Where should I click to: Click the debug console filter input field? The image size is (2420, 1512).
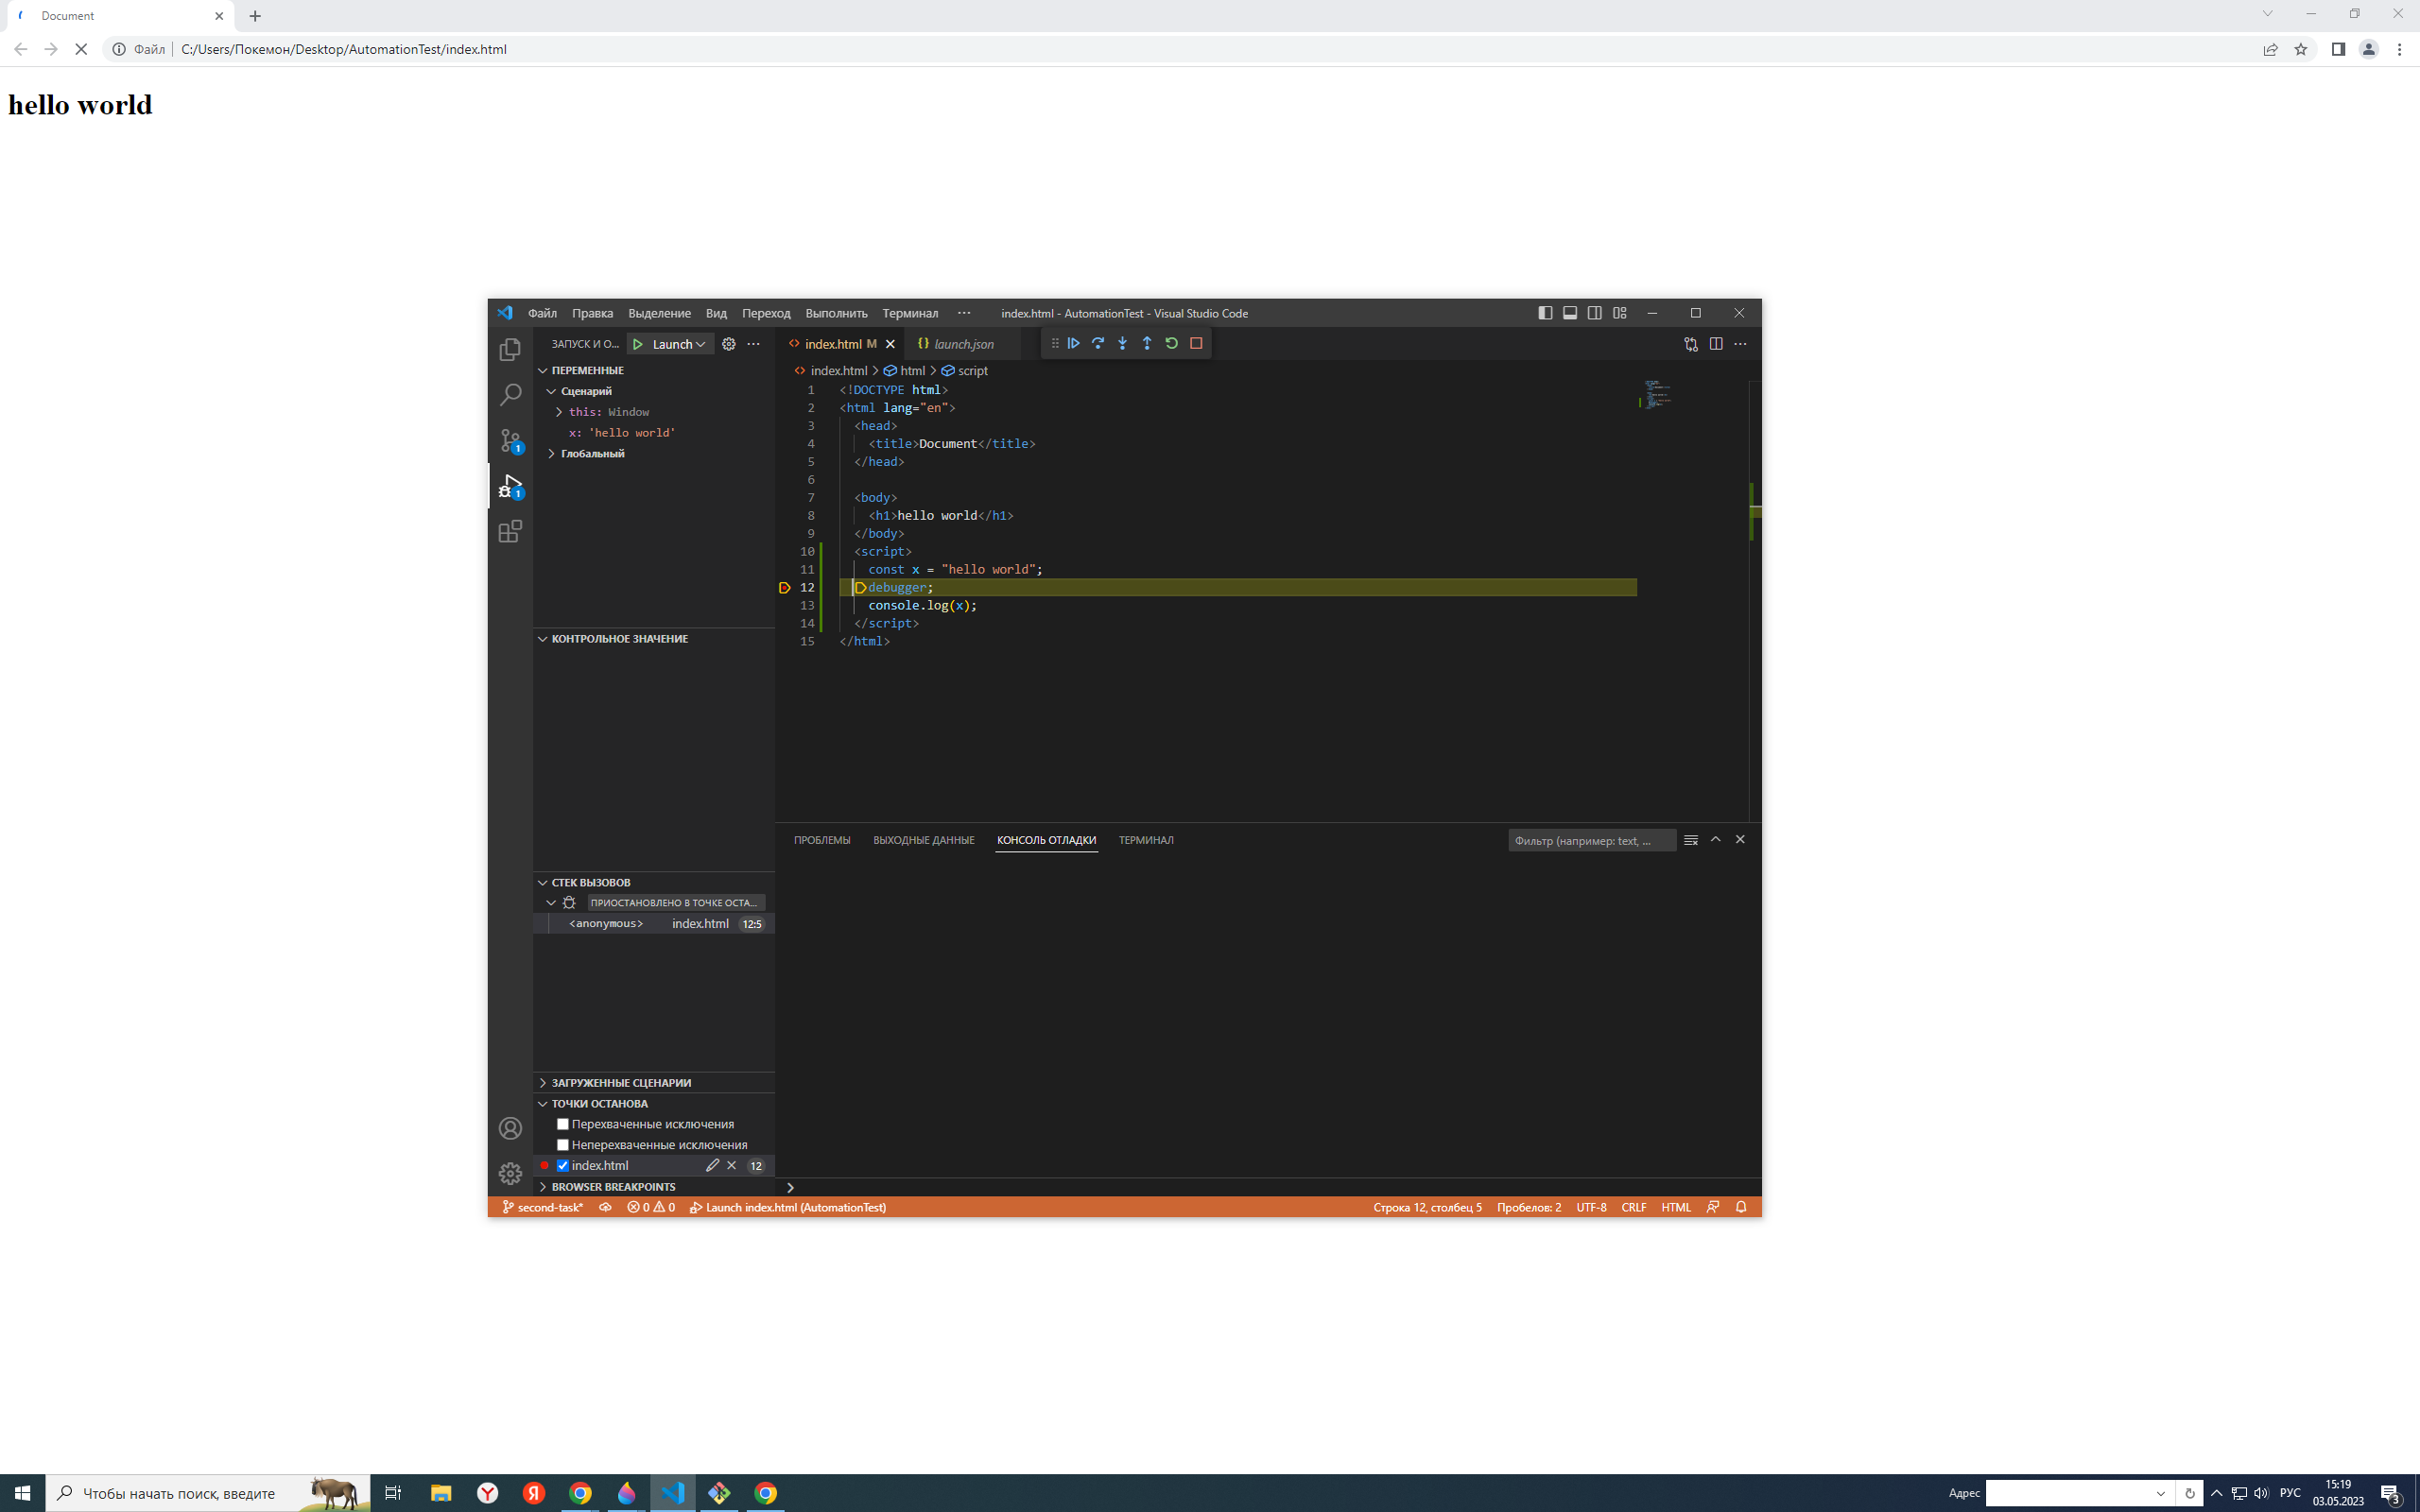[1590, 840]
